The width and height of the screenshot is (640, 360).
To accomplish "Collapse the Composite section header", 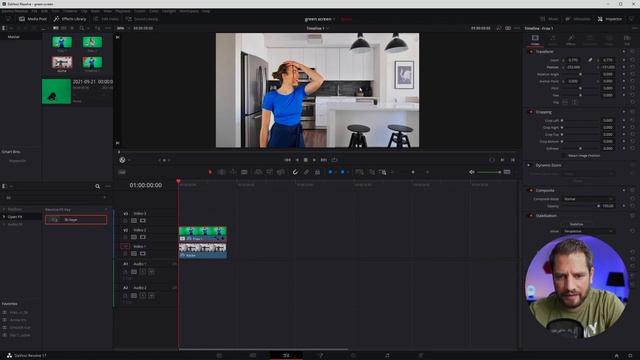I will [x=545, y=190].
